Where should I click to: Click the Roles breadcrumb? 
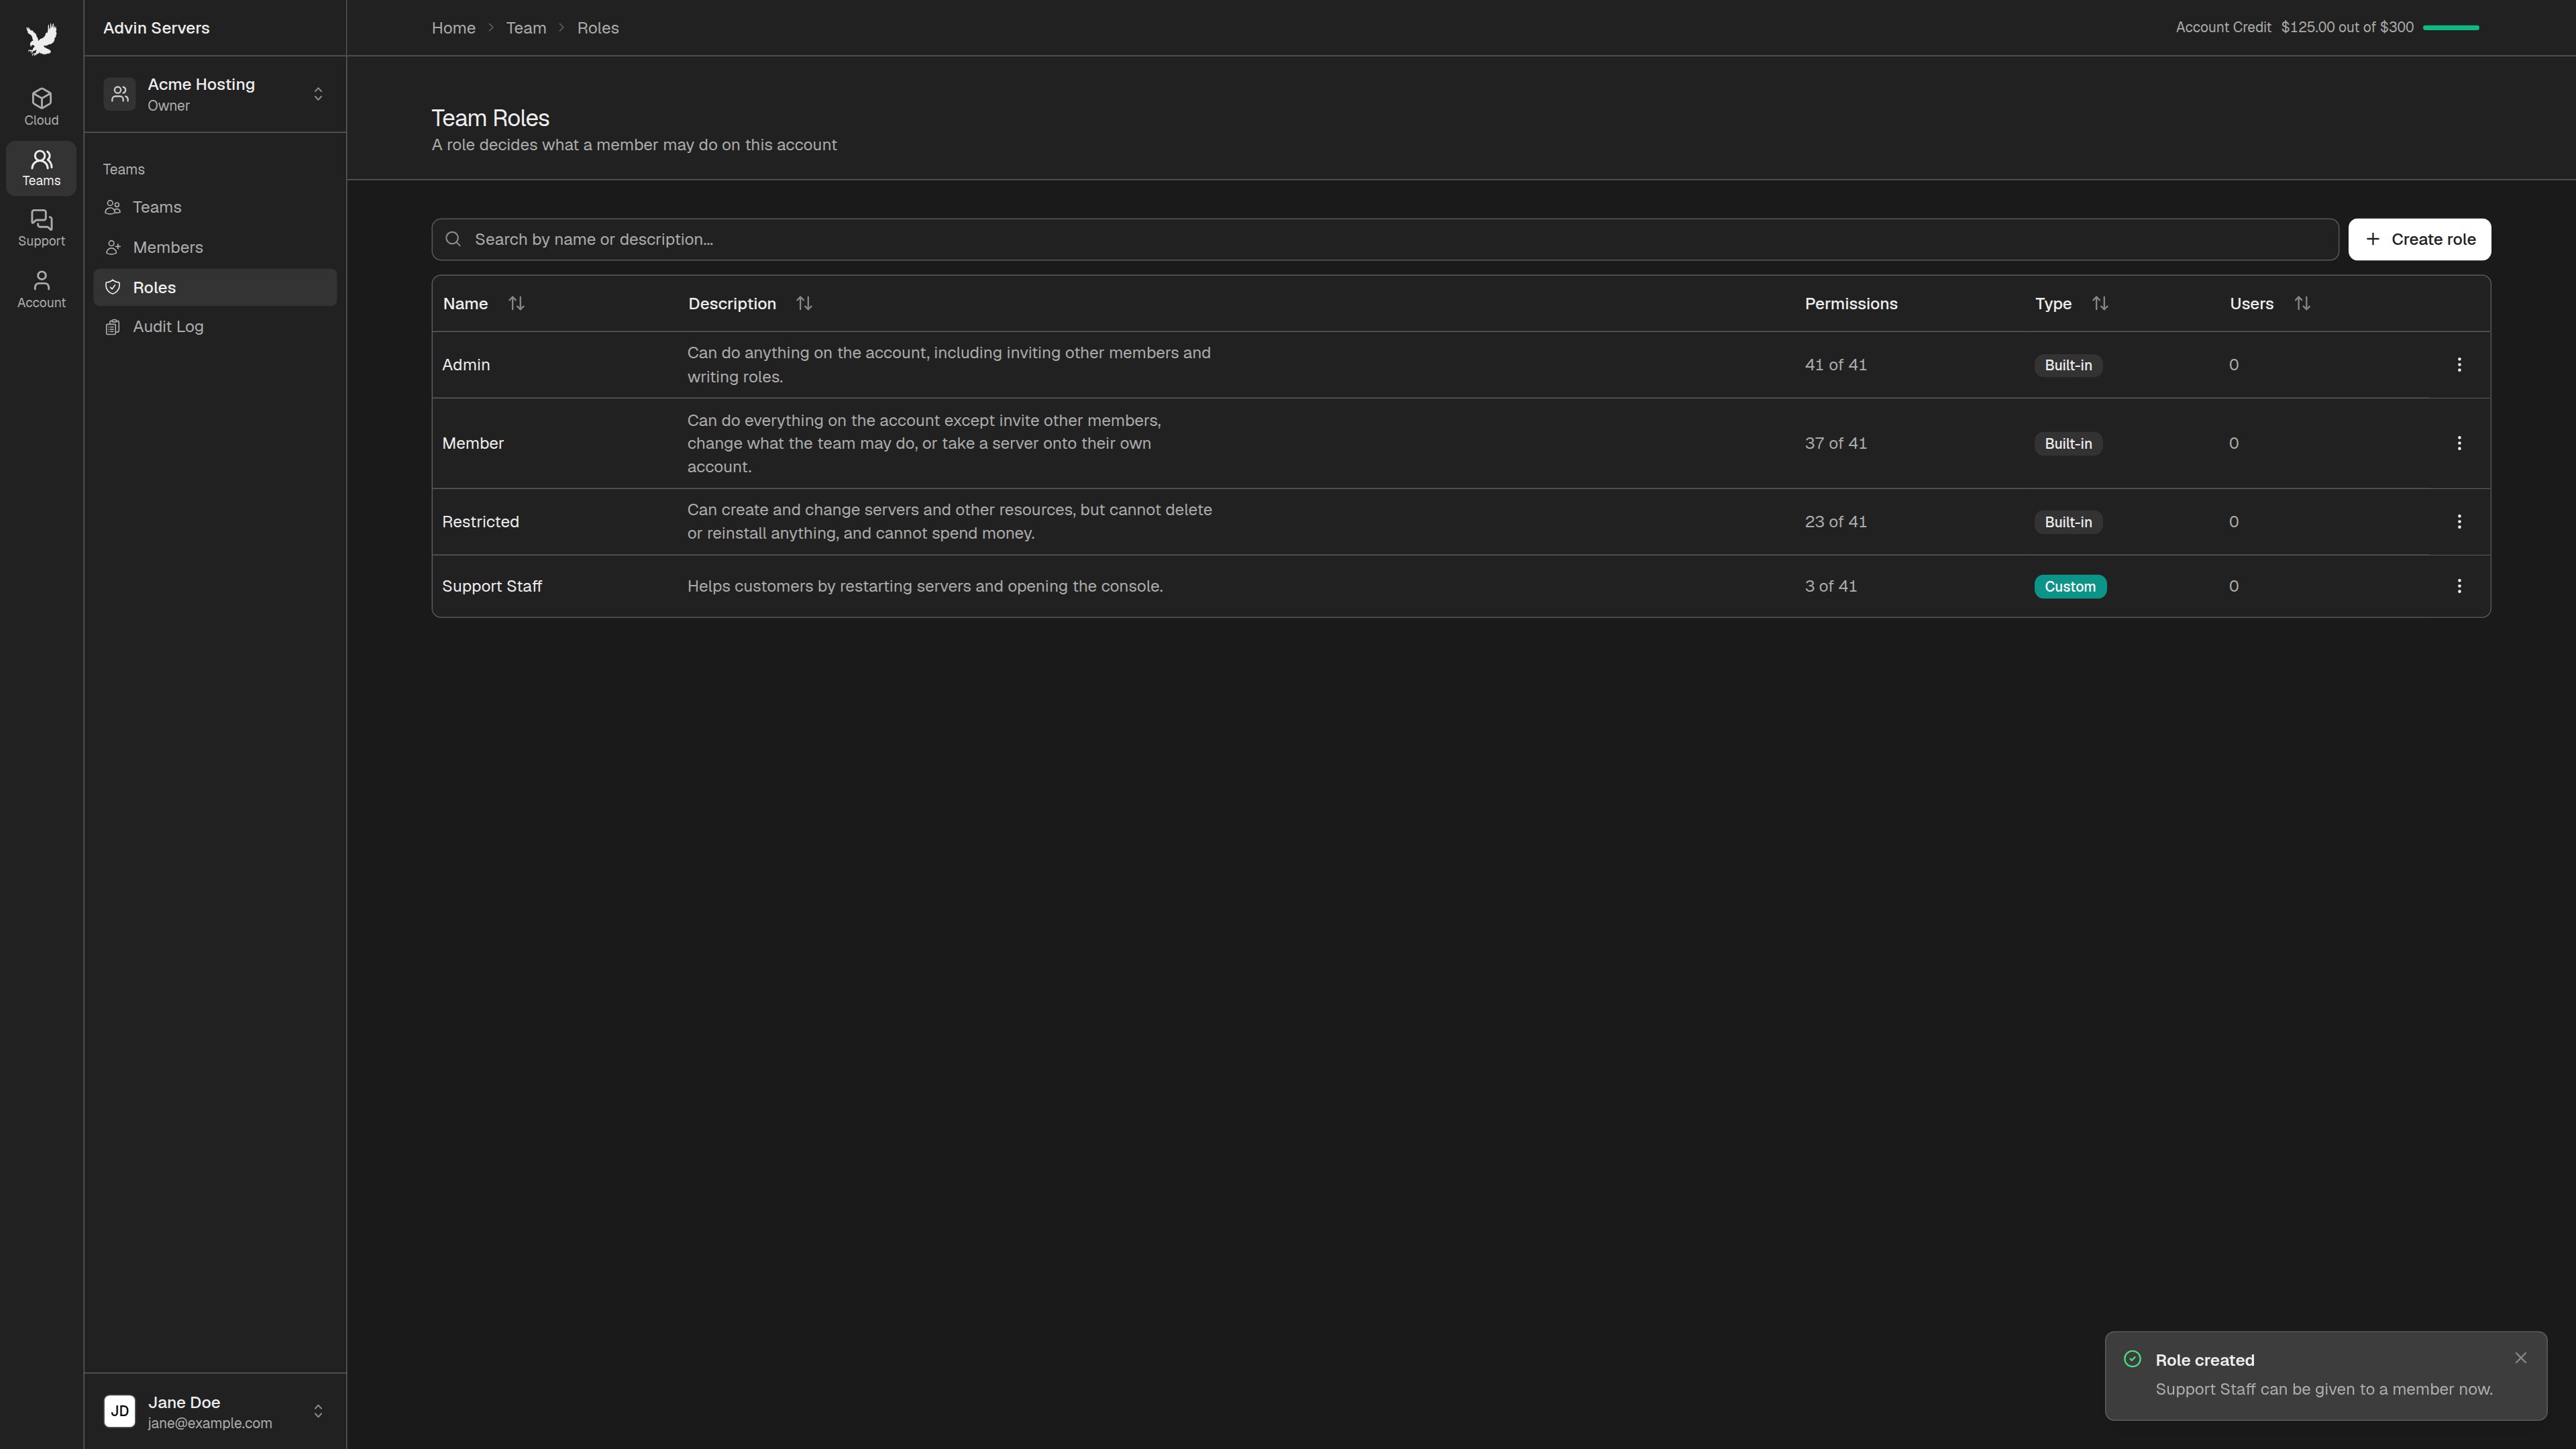pyautogui.click(x=598, y=28)
